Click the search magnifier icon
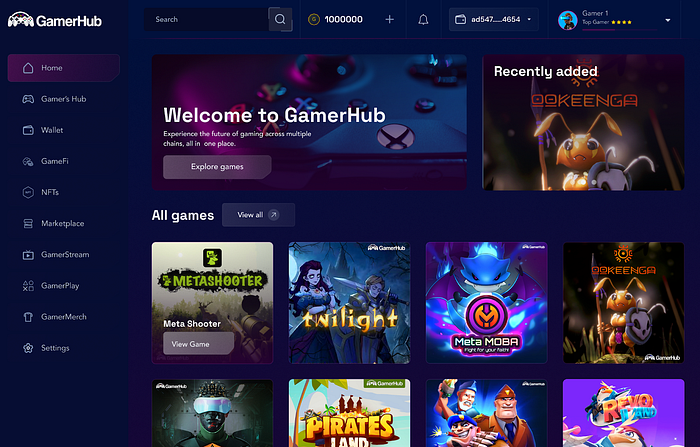The image size is (700, 447). click(280, 19)
